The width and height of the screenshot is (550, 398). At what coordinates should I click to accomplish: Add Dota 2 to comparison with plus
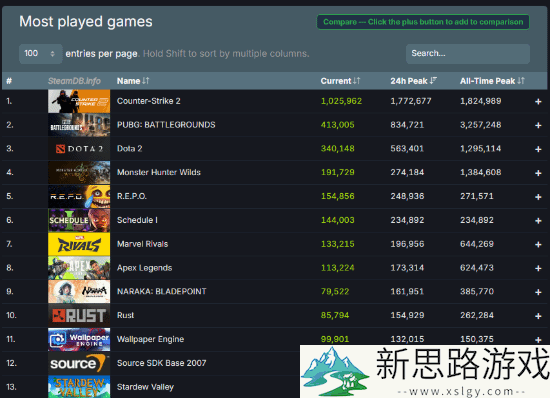pos(538,149)
